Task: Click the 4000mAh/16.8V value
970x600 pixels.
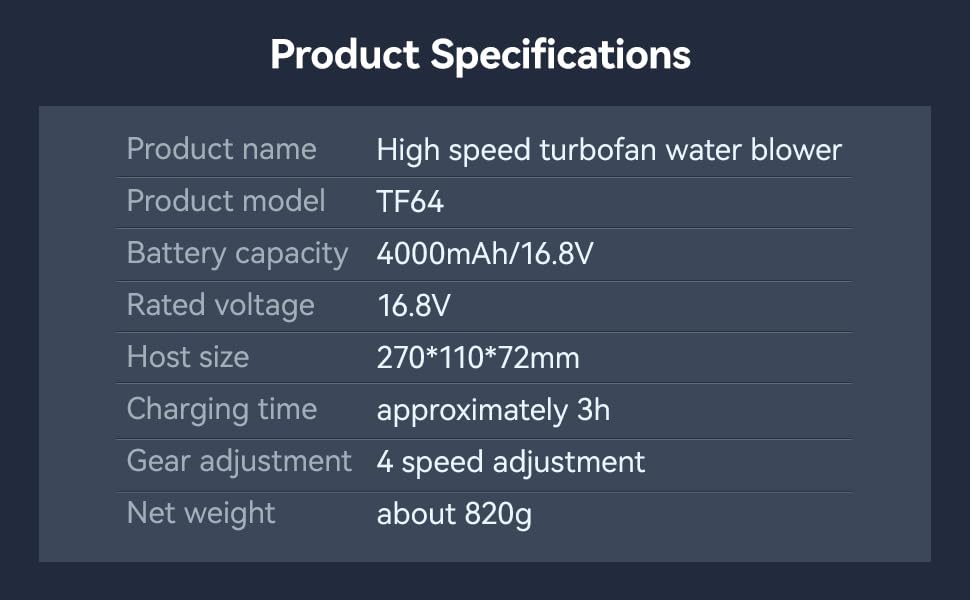Action: tap(485, 254)
